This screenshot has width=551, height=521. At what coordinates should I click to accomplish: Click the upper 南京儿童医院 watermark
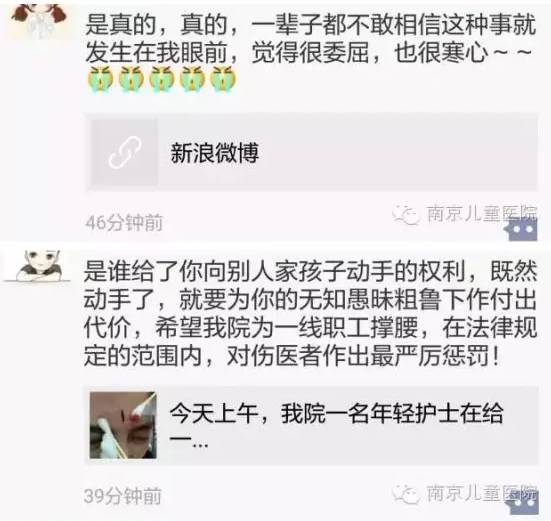(x=465, y=213)
